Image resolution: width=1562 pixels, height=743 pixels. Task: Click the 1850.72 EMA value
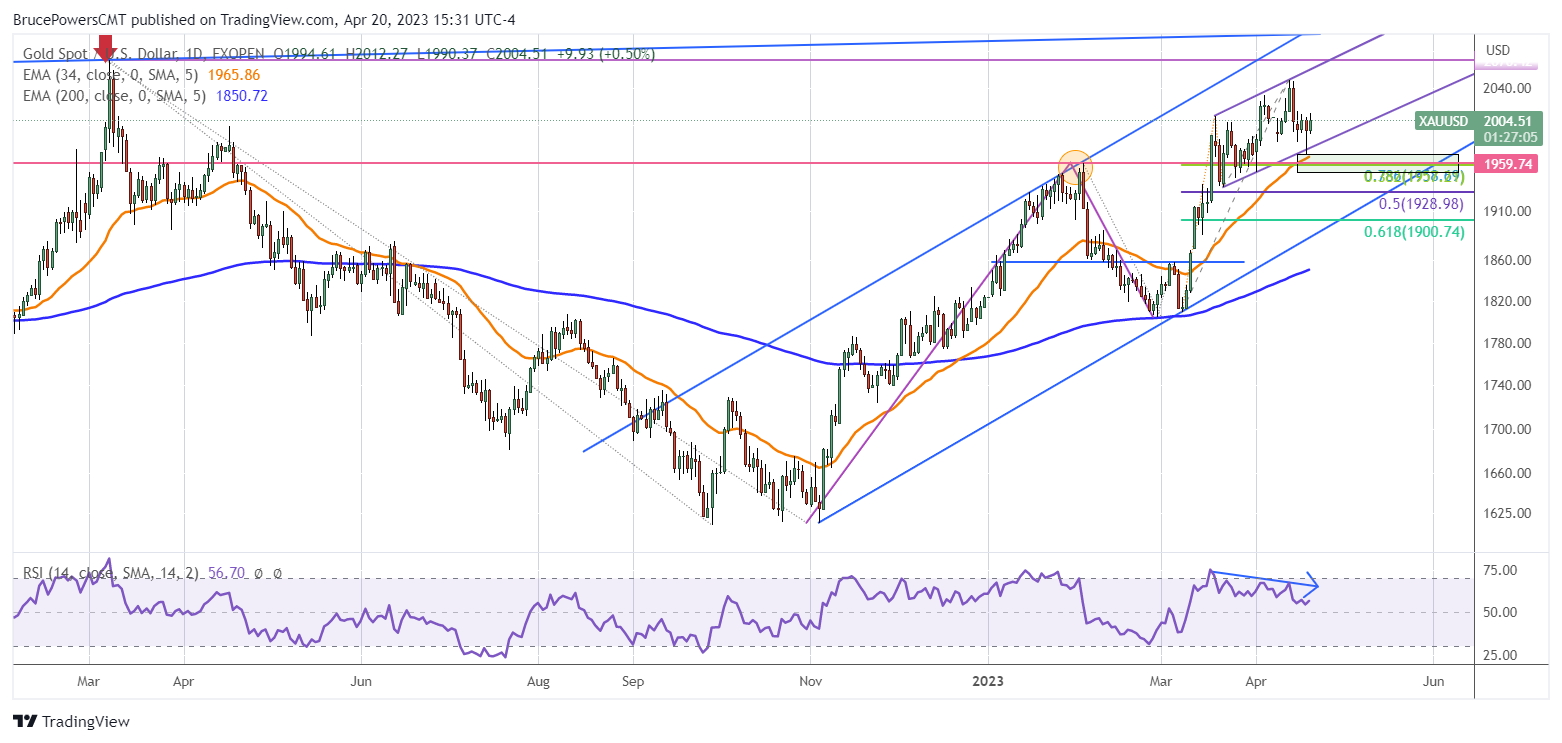(241, 96)
